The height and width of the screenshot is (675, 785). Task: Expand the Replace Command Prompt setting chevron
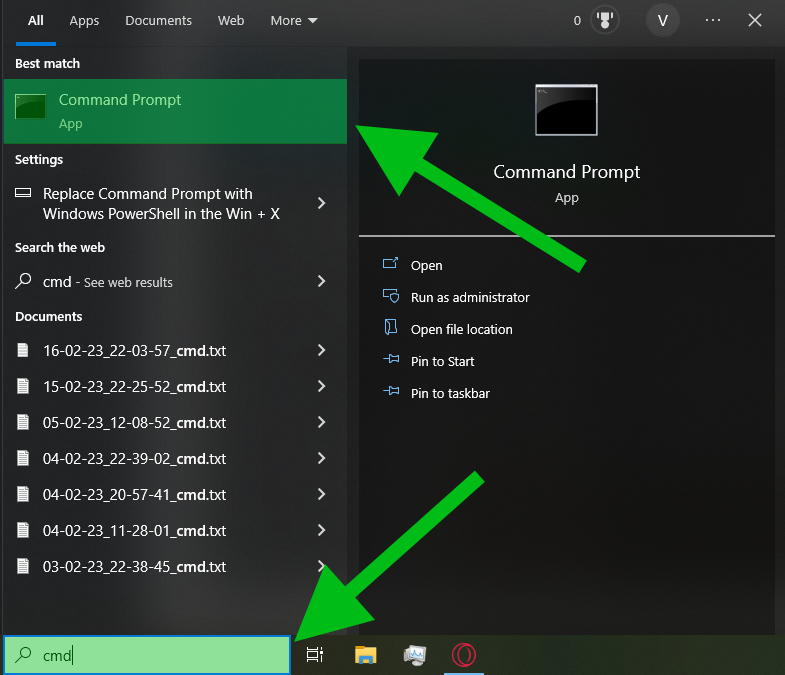(321, 203)
